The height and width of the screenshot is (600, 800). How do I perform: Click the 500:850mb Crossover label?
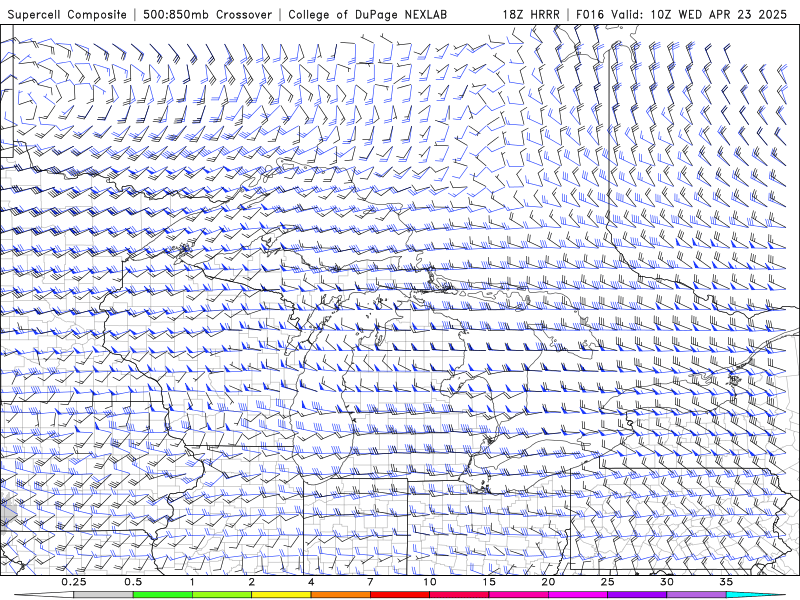tap(207, 14)
